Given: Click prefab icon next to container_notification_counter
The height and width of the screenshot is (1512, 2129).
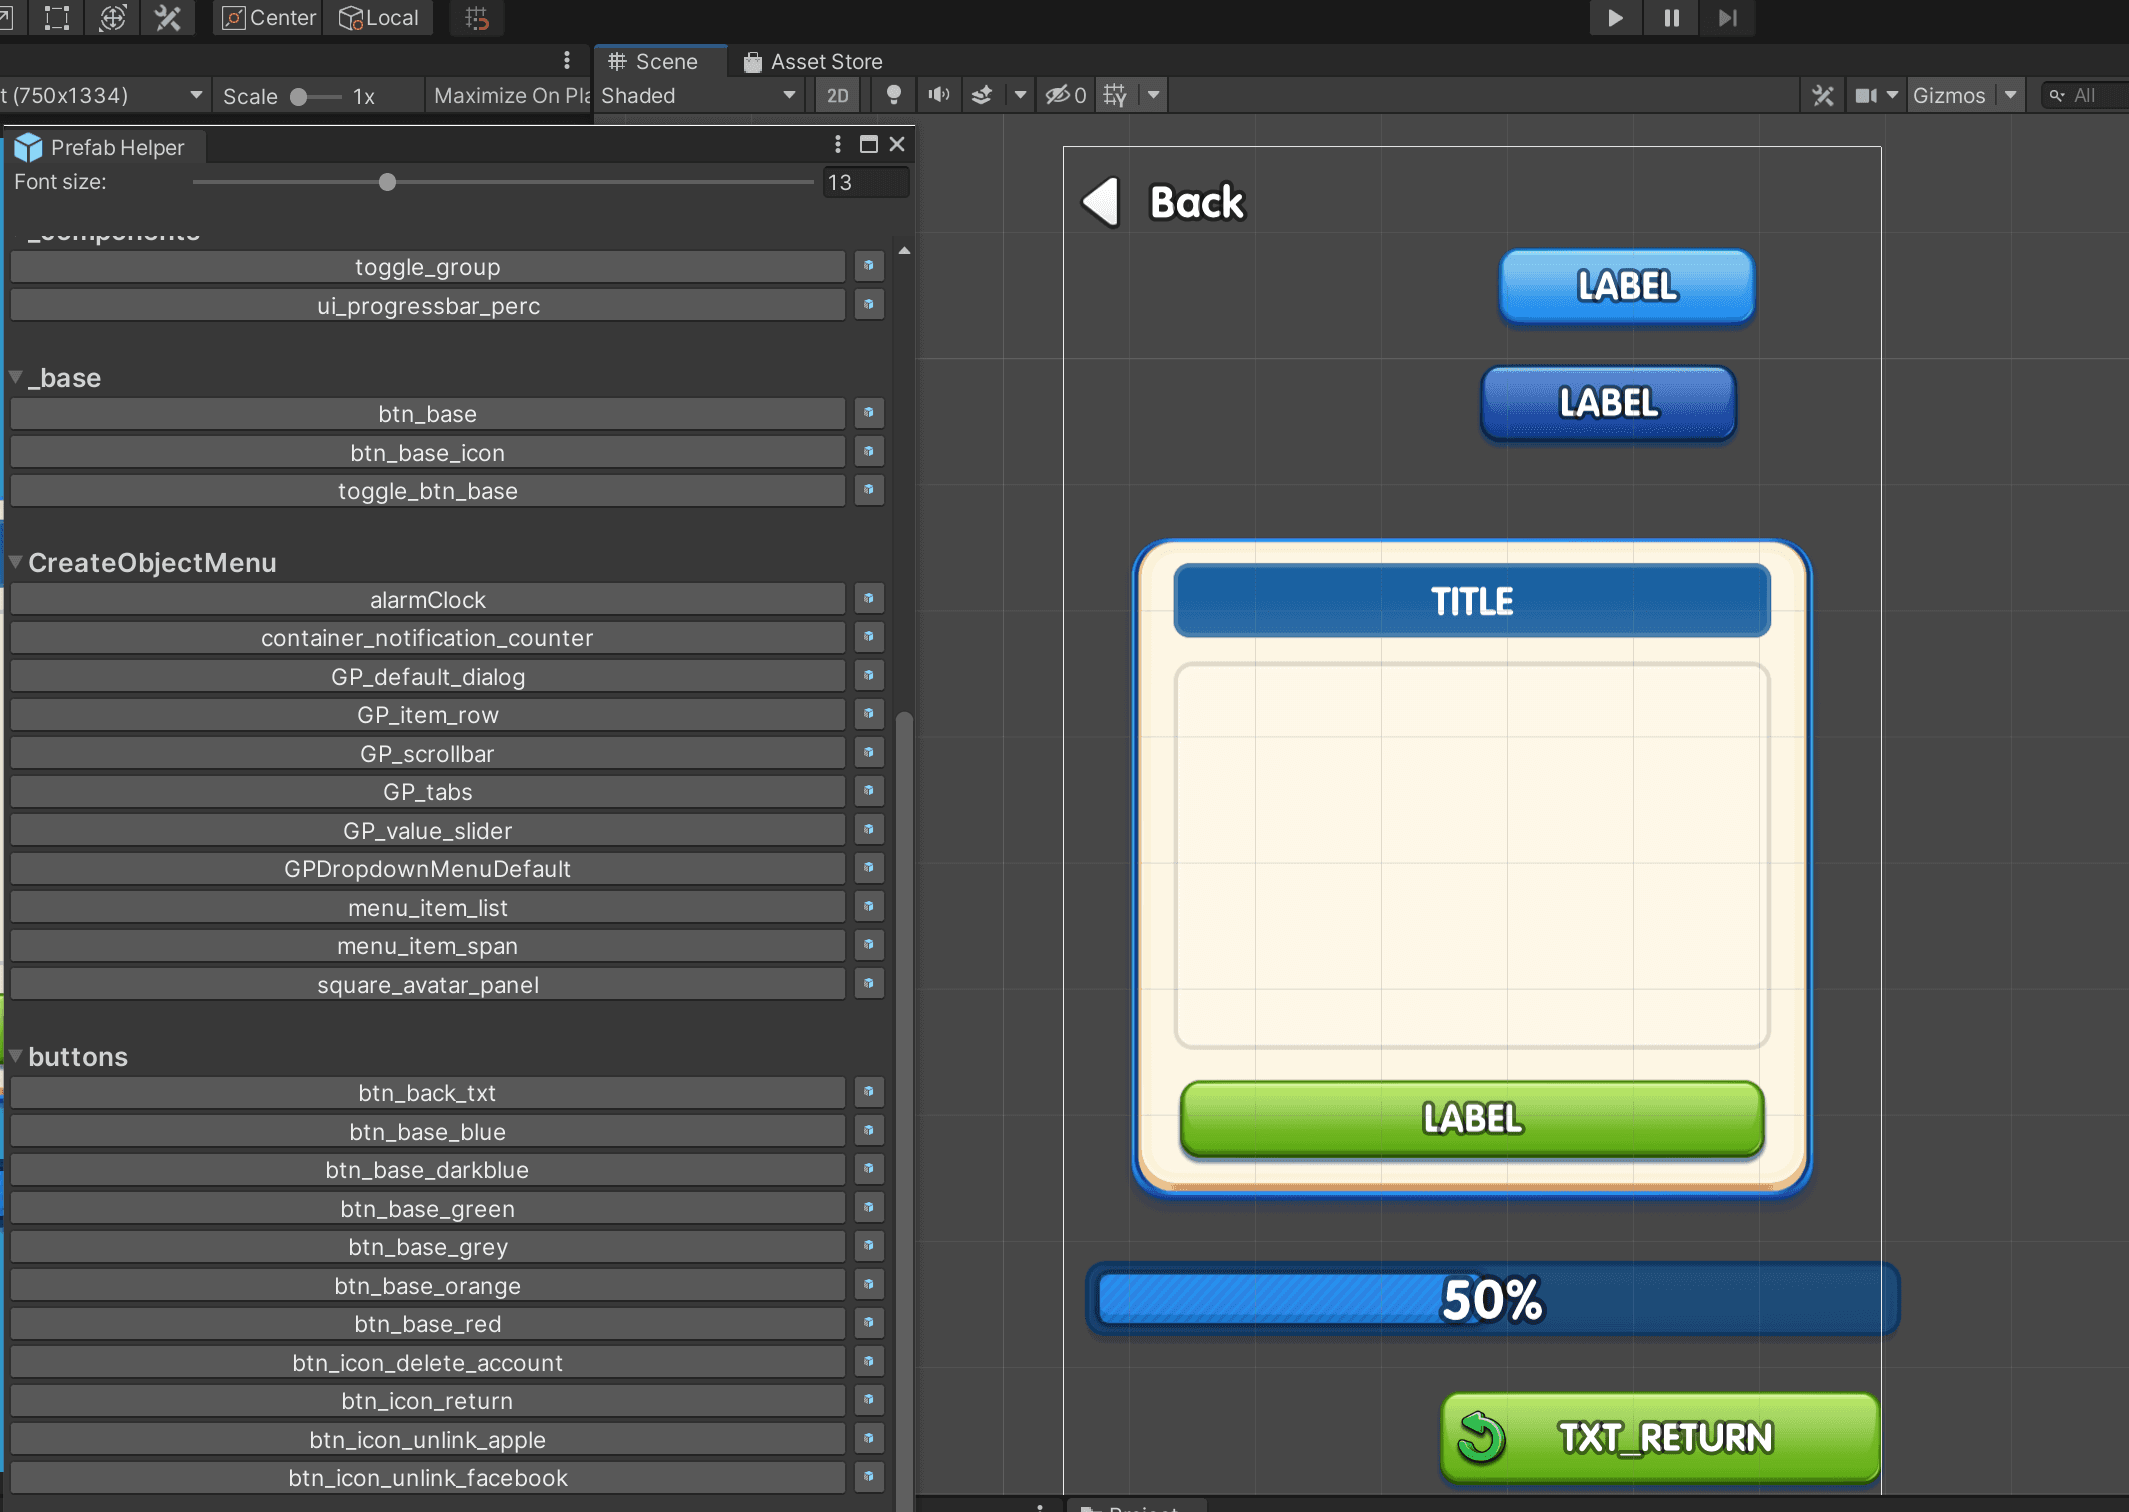Looking at the screenshot, I should pos(869,637).
